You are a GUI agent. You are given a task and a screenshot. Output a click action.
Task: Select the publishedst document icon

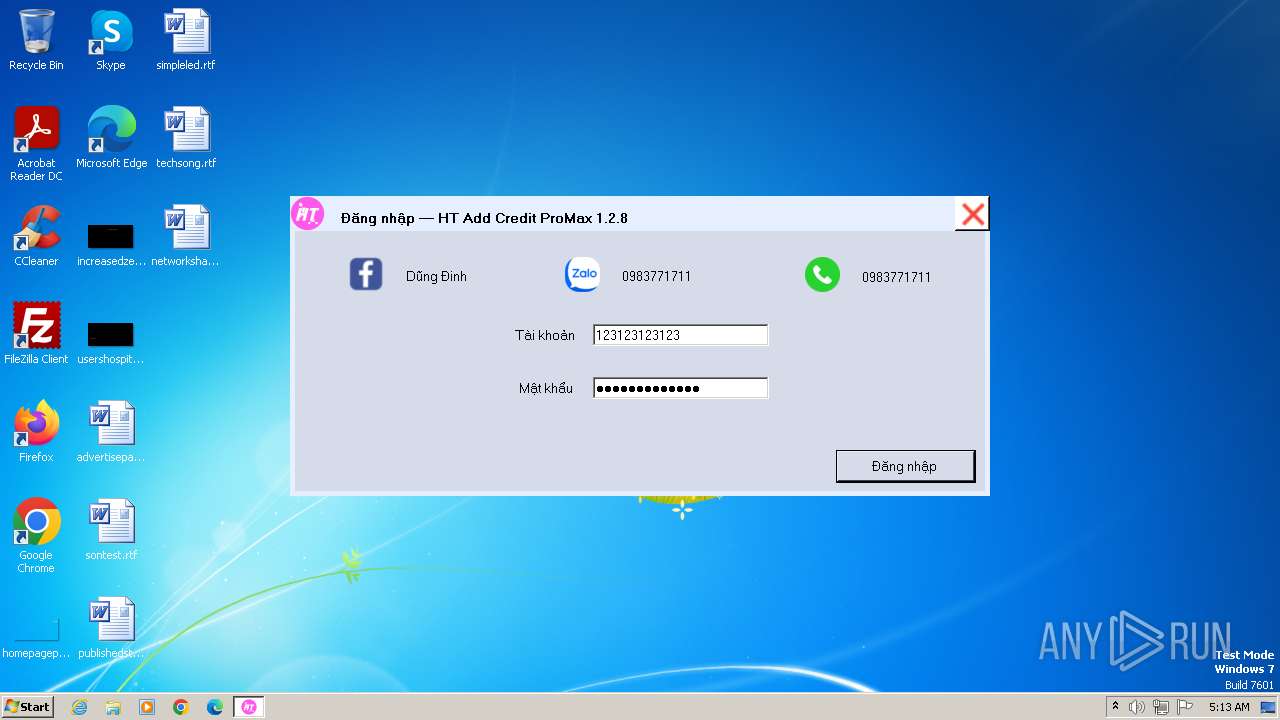(x=111, y=628)
